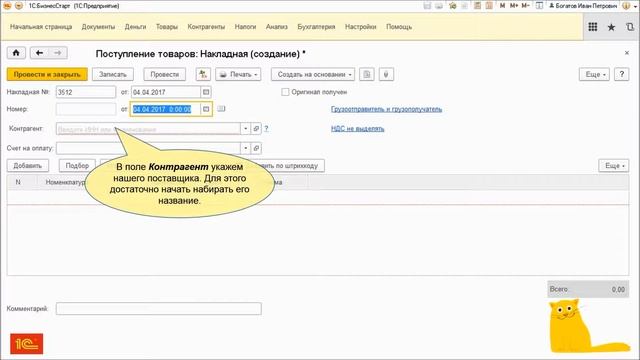This screenshot has width=640, height=360.
Task: Click the Провести и закрыть button
Action: 47,74
